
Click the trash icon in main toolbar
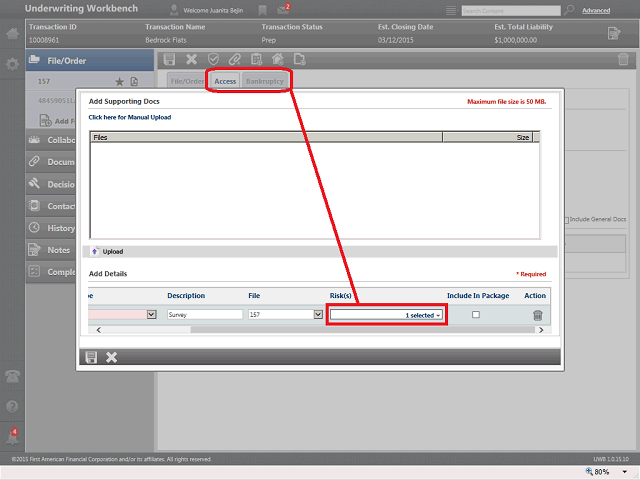click(623, 60)
